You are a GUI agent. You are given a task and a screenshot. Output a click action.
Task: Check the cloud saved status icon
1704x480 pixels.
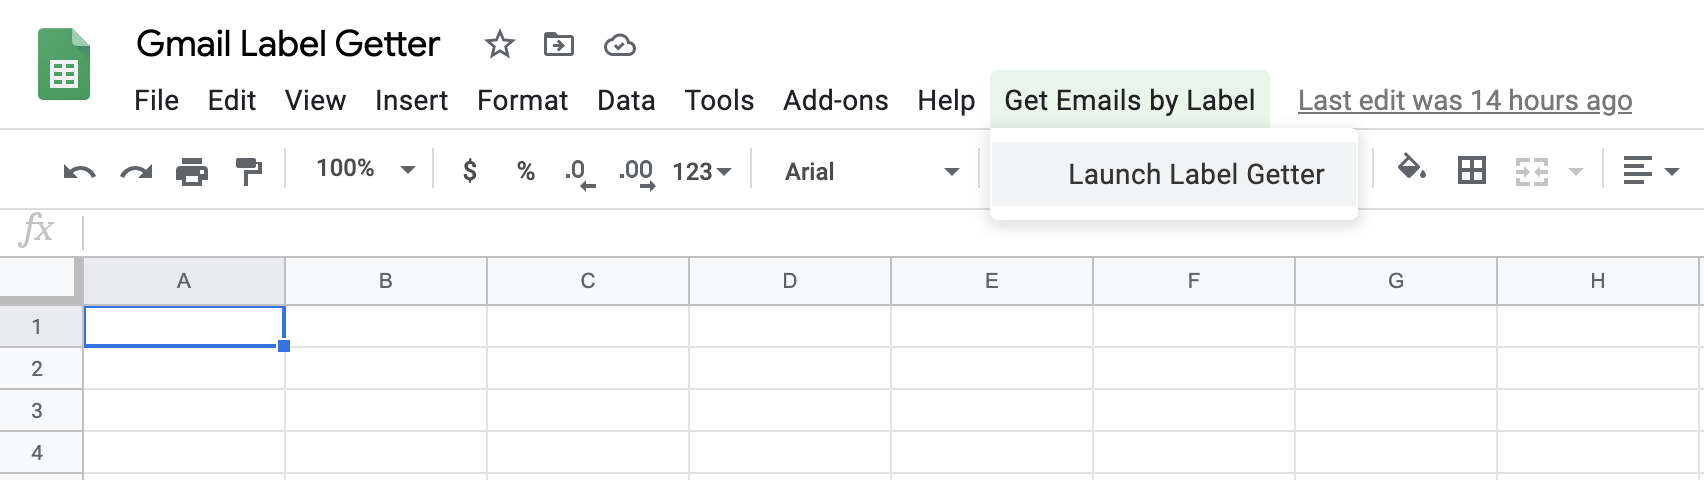point(620,45)
